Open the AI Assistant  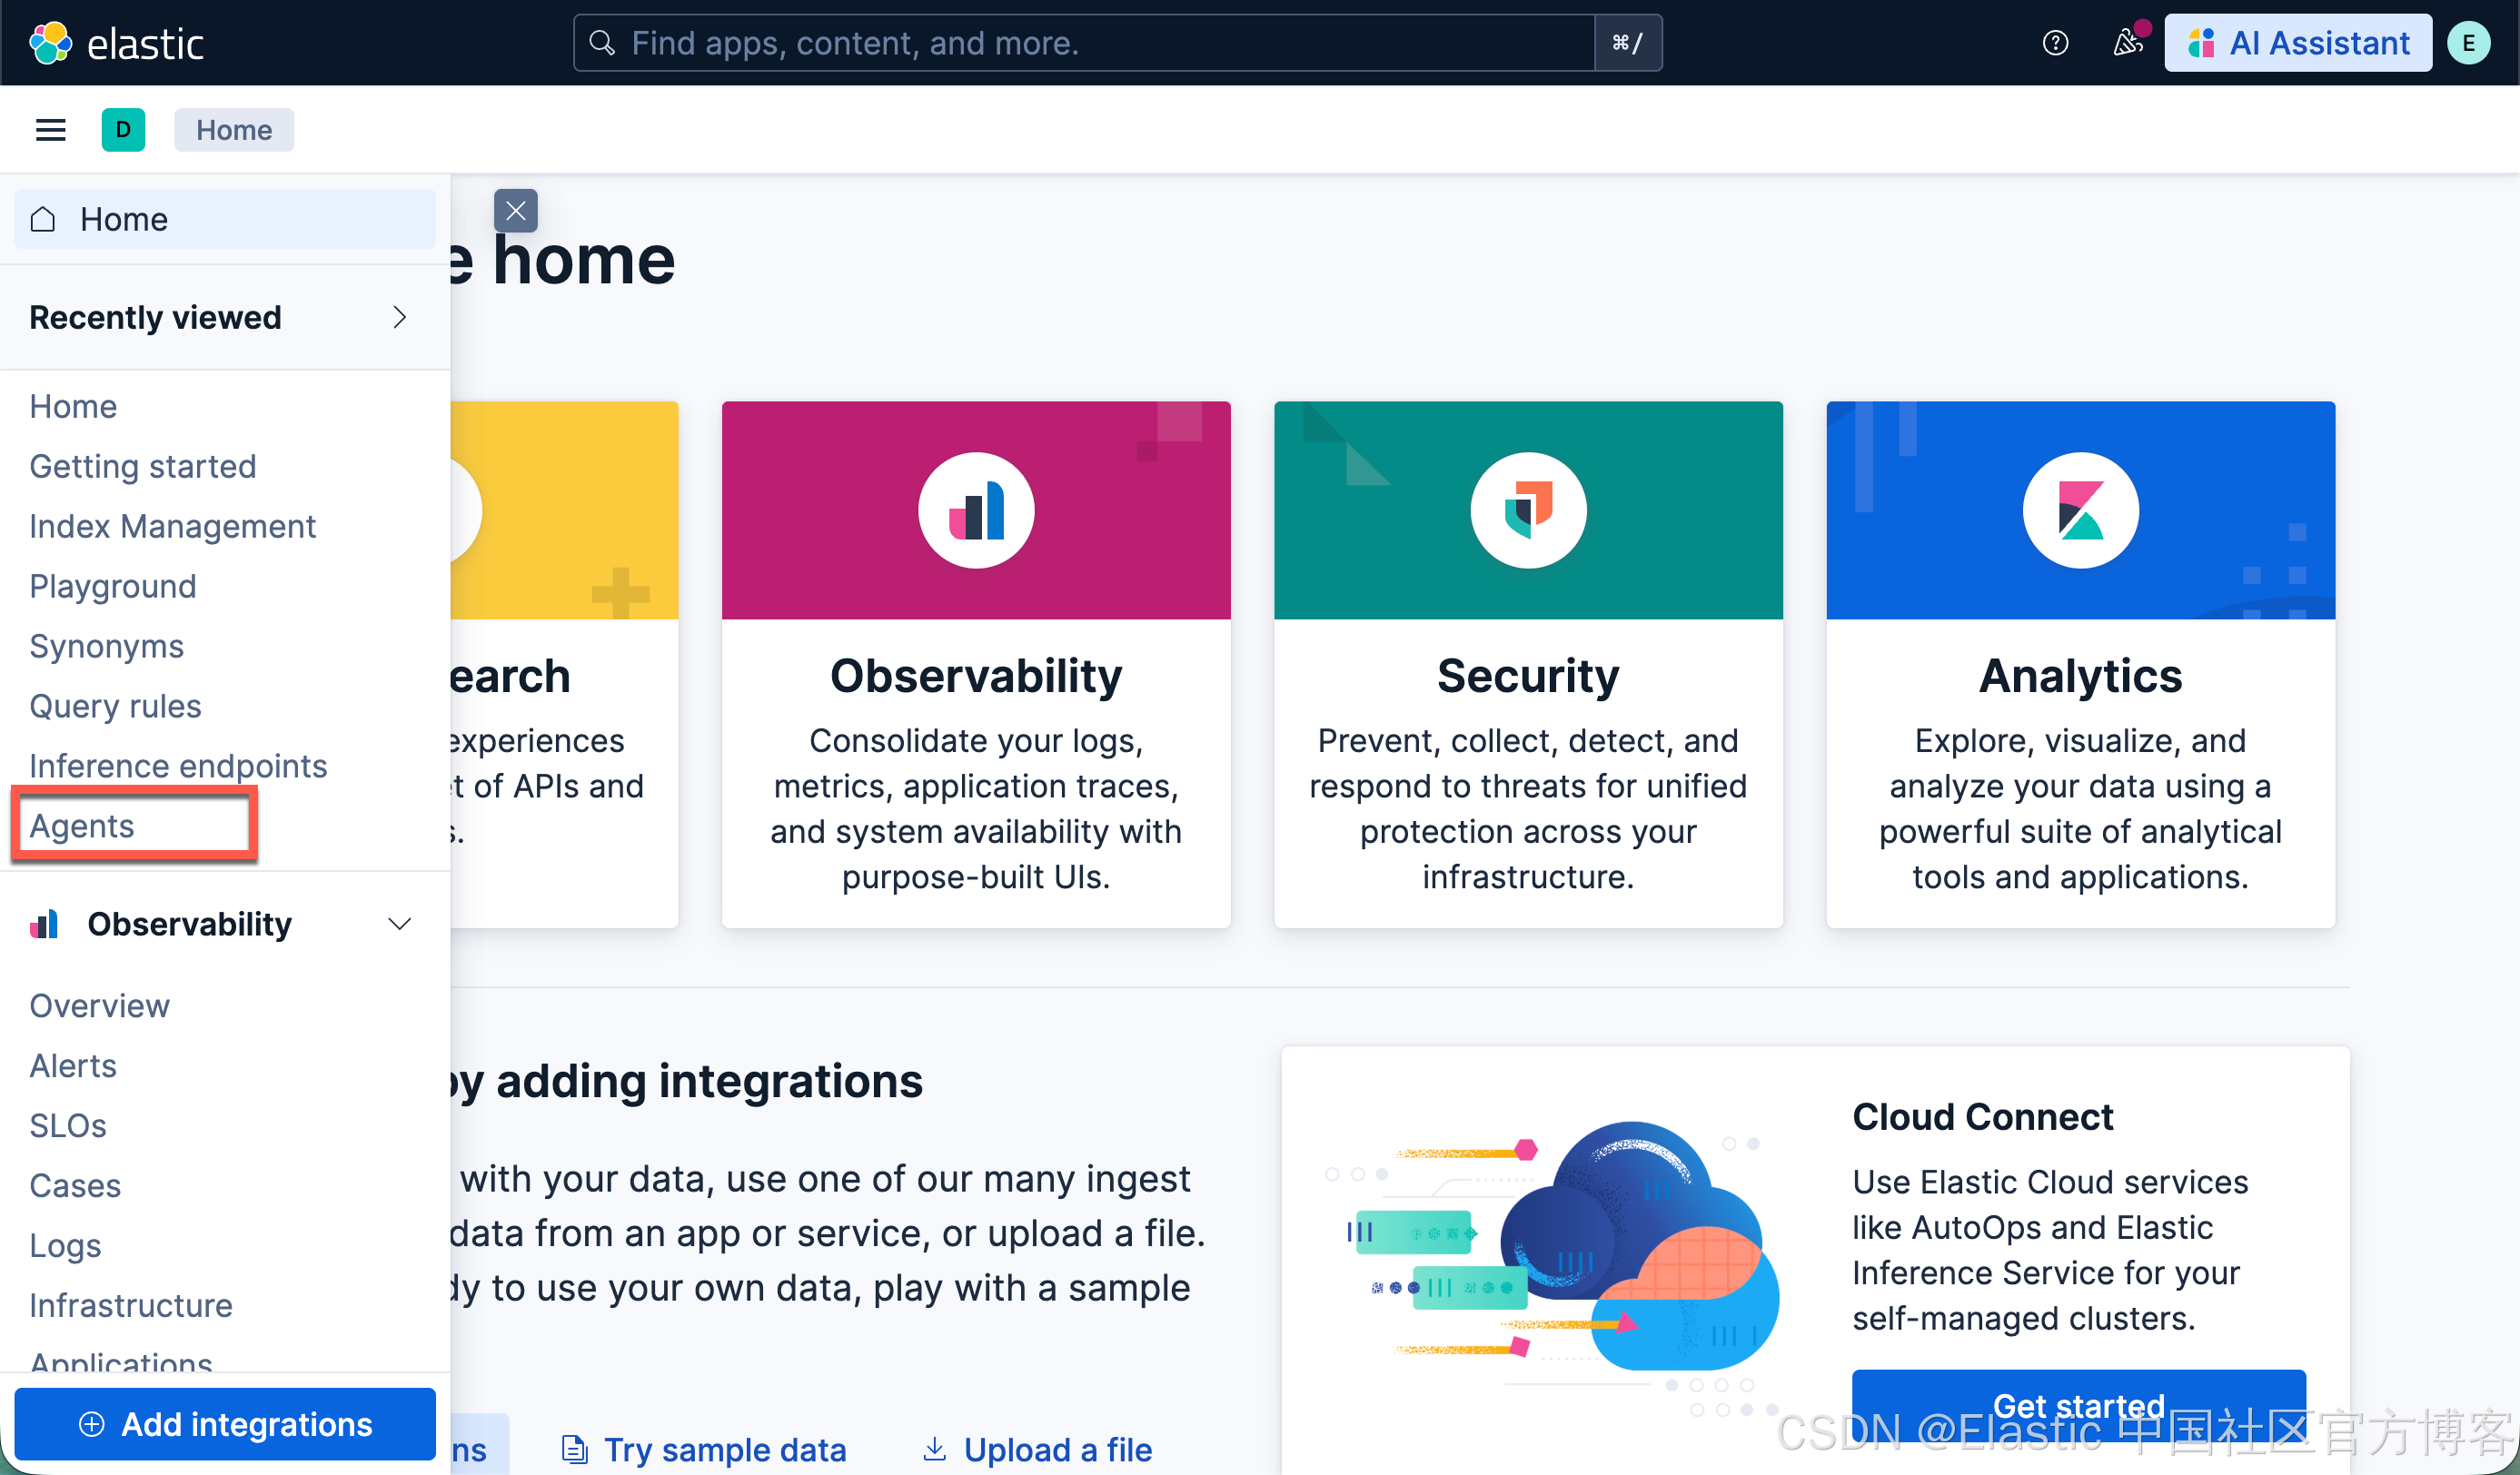(2297, 43)
